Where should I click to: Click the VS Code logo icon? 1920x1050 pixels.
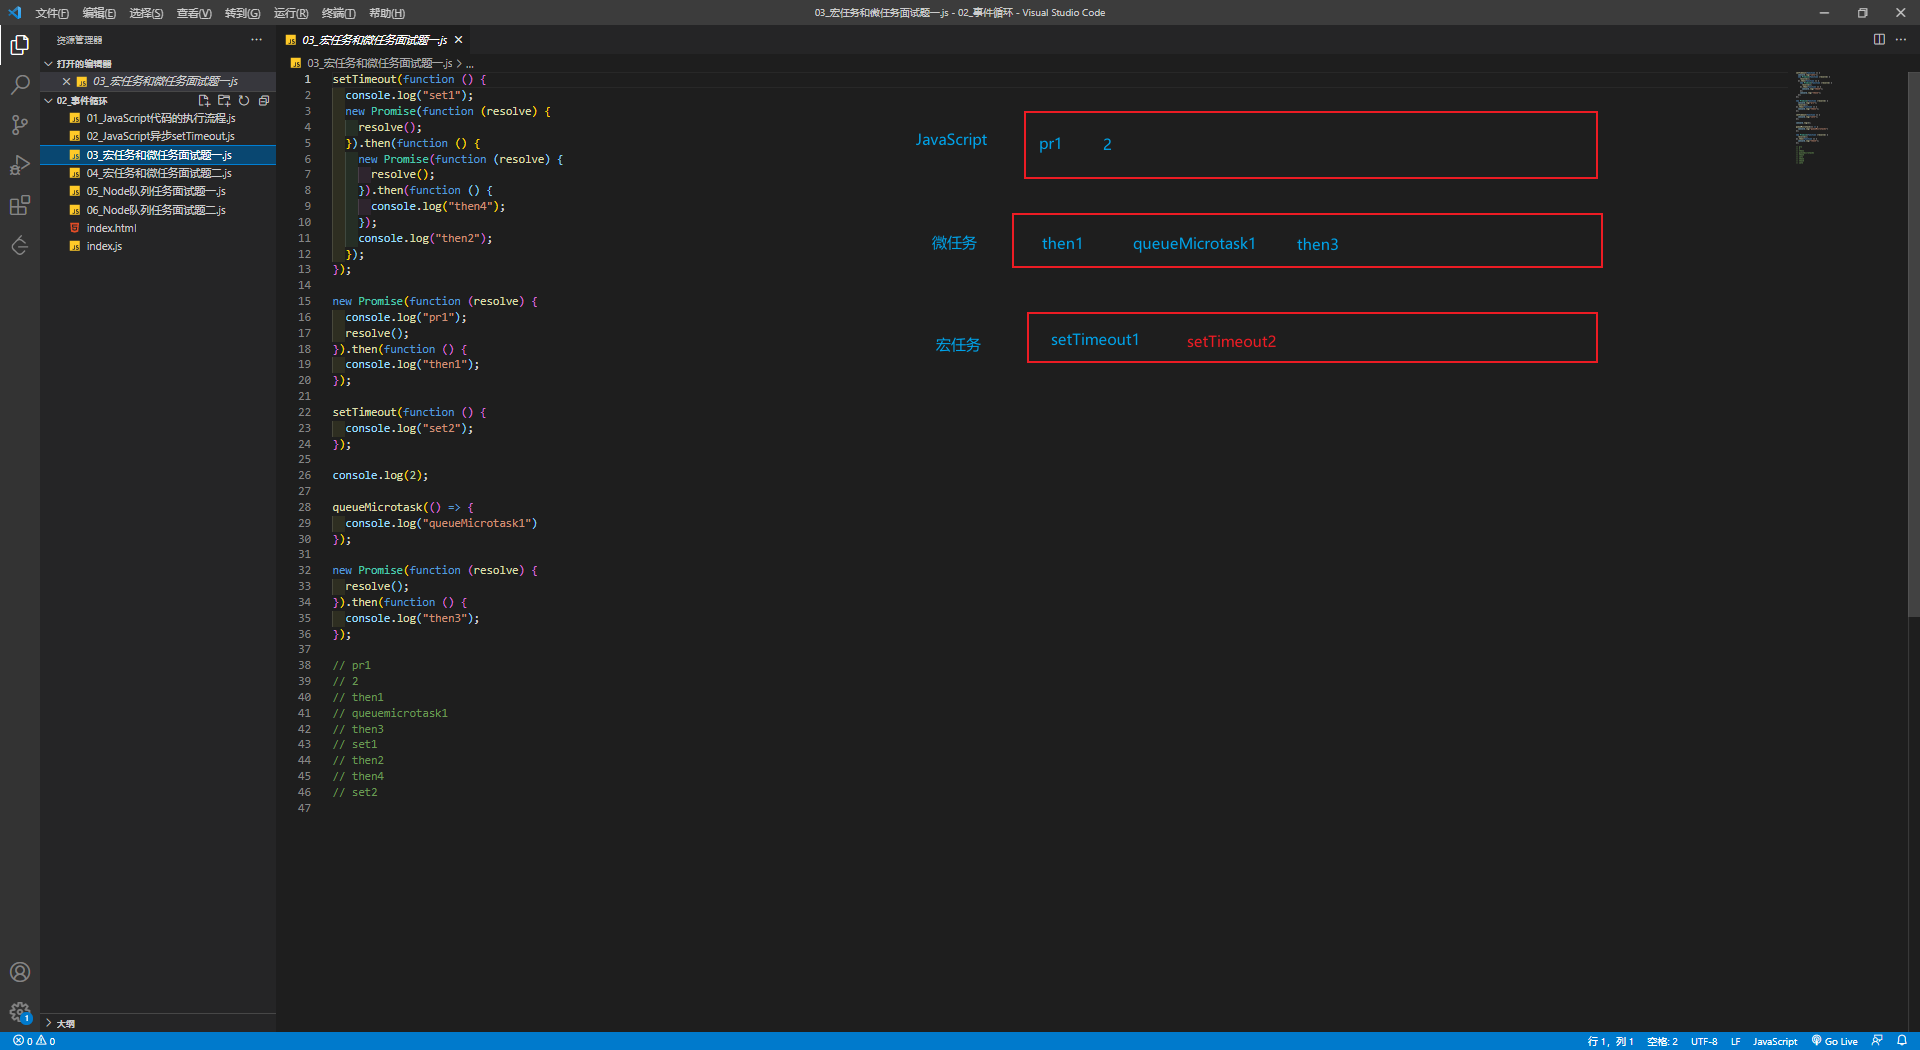point(14,13)
